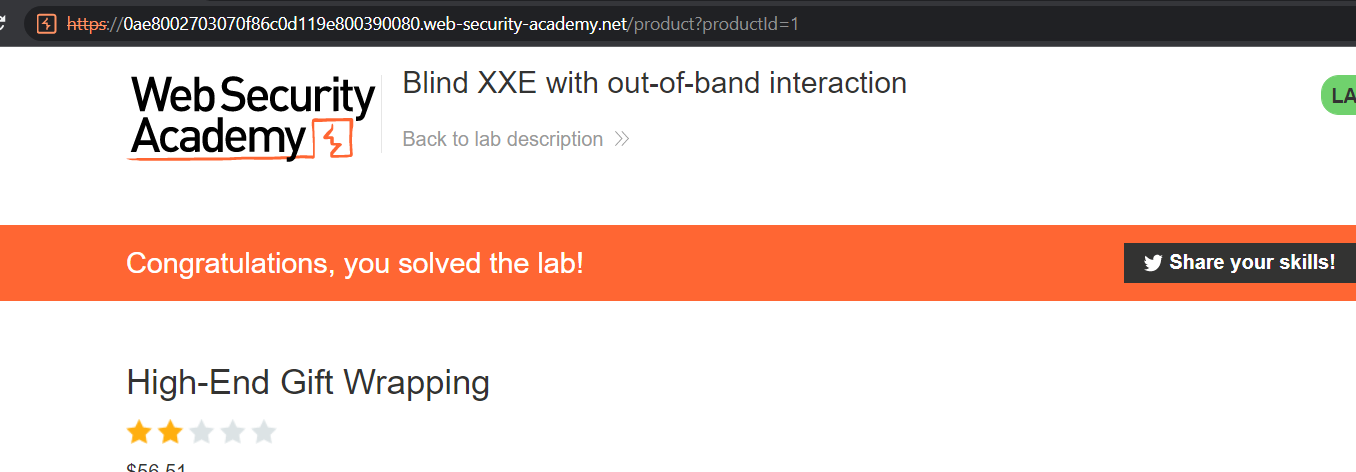Click the third grey rating star
Image resolution: width=1356 pixels, height=472 pixels.
coord(201,432)
